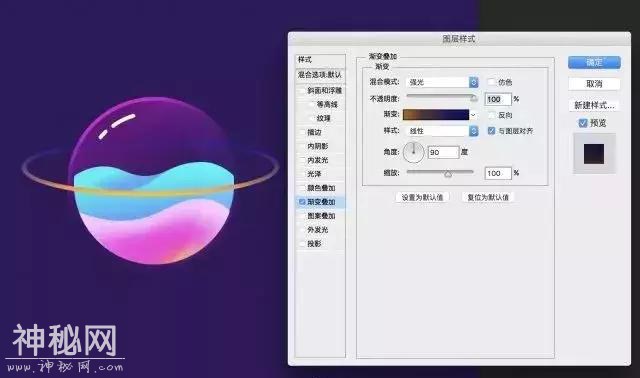
Task: Select 样式 at top of list
Action: [x=320, y=60]
